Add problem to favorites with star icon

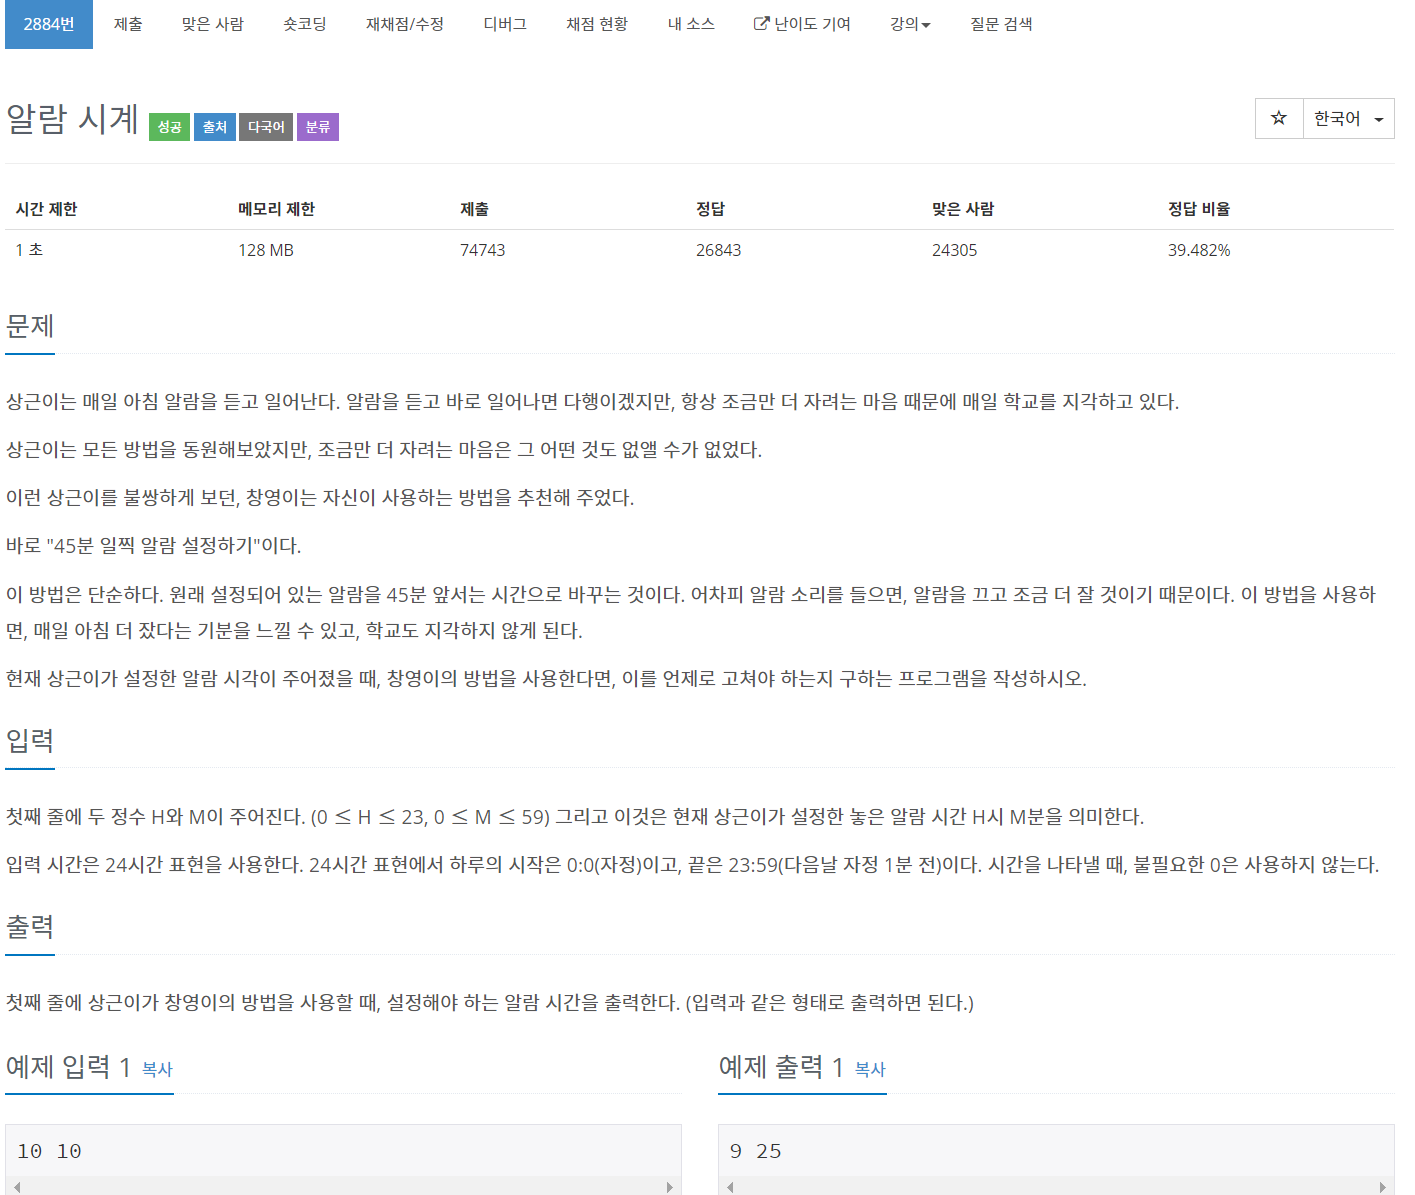[1279, 118]
